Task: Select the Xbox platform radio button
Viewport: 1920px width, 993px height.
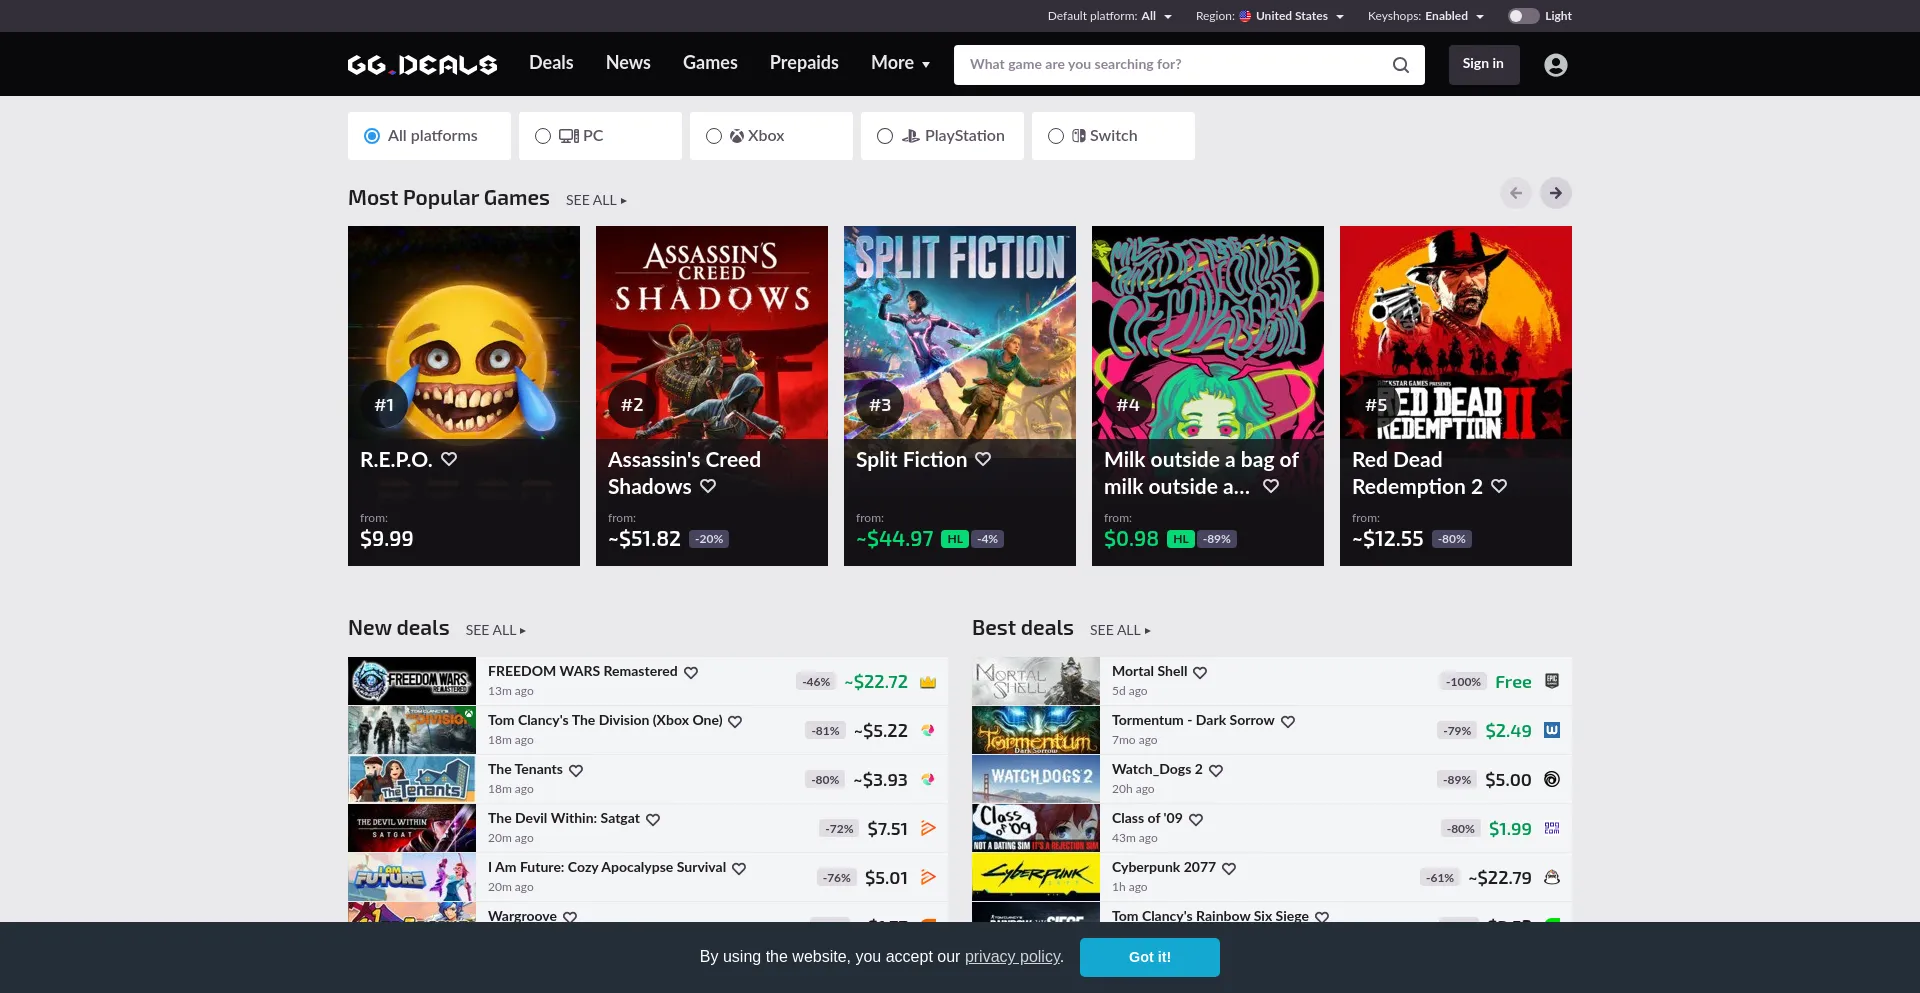Action: pos(714,136)
